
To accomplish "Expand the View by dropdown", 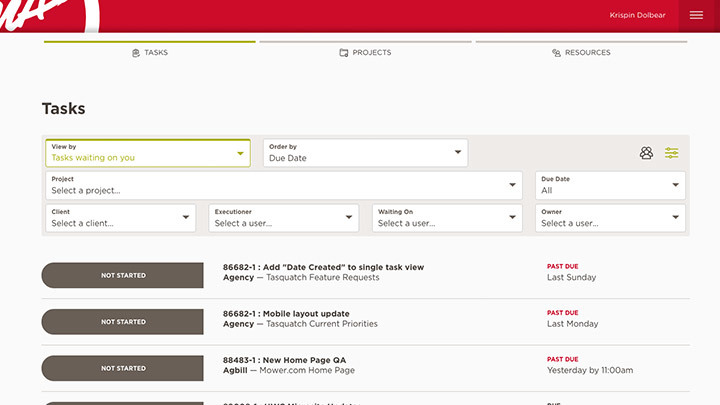I will point(147,153).
